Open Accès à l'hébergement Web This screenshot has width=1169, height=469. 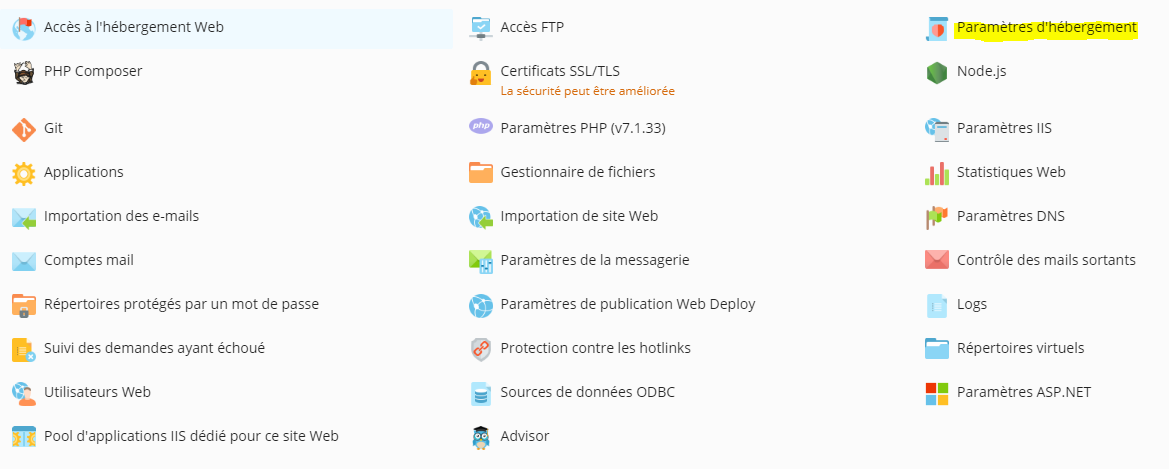[133, 28]
